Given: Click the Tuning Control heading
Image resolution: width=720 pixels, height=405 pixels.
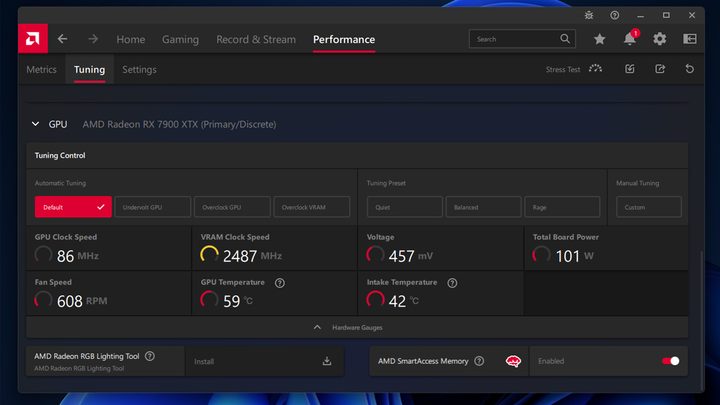Looking at the screenshot, I should 60,155.
